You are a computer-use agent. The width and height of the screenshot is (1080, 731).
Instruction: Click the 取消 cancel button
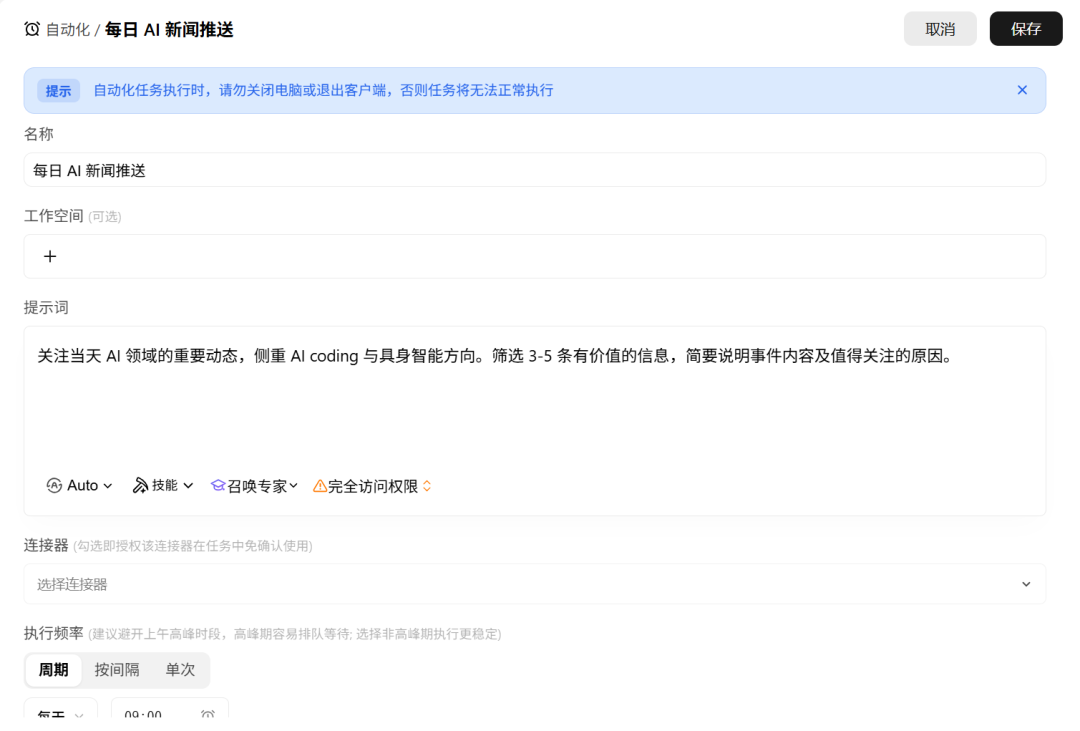pos(939,29)
